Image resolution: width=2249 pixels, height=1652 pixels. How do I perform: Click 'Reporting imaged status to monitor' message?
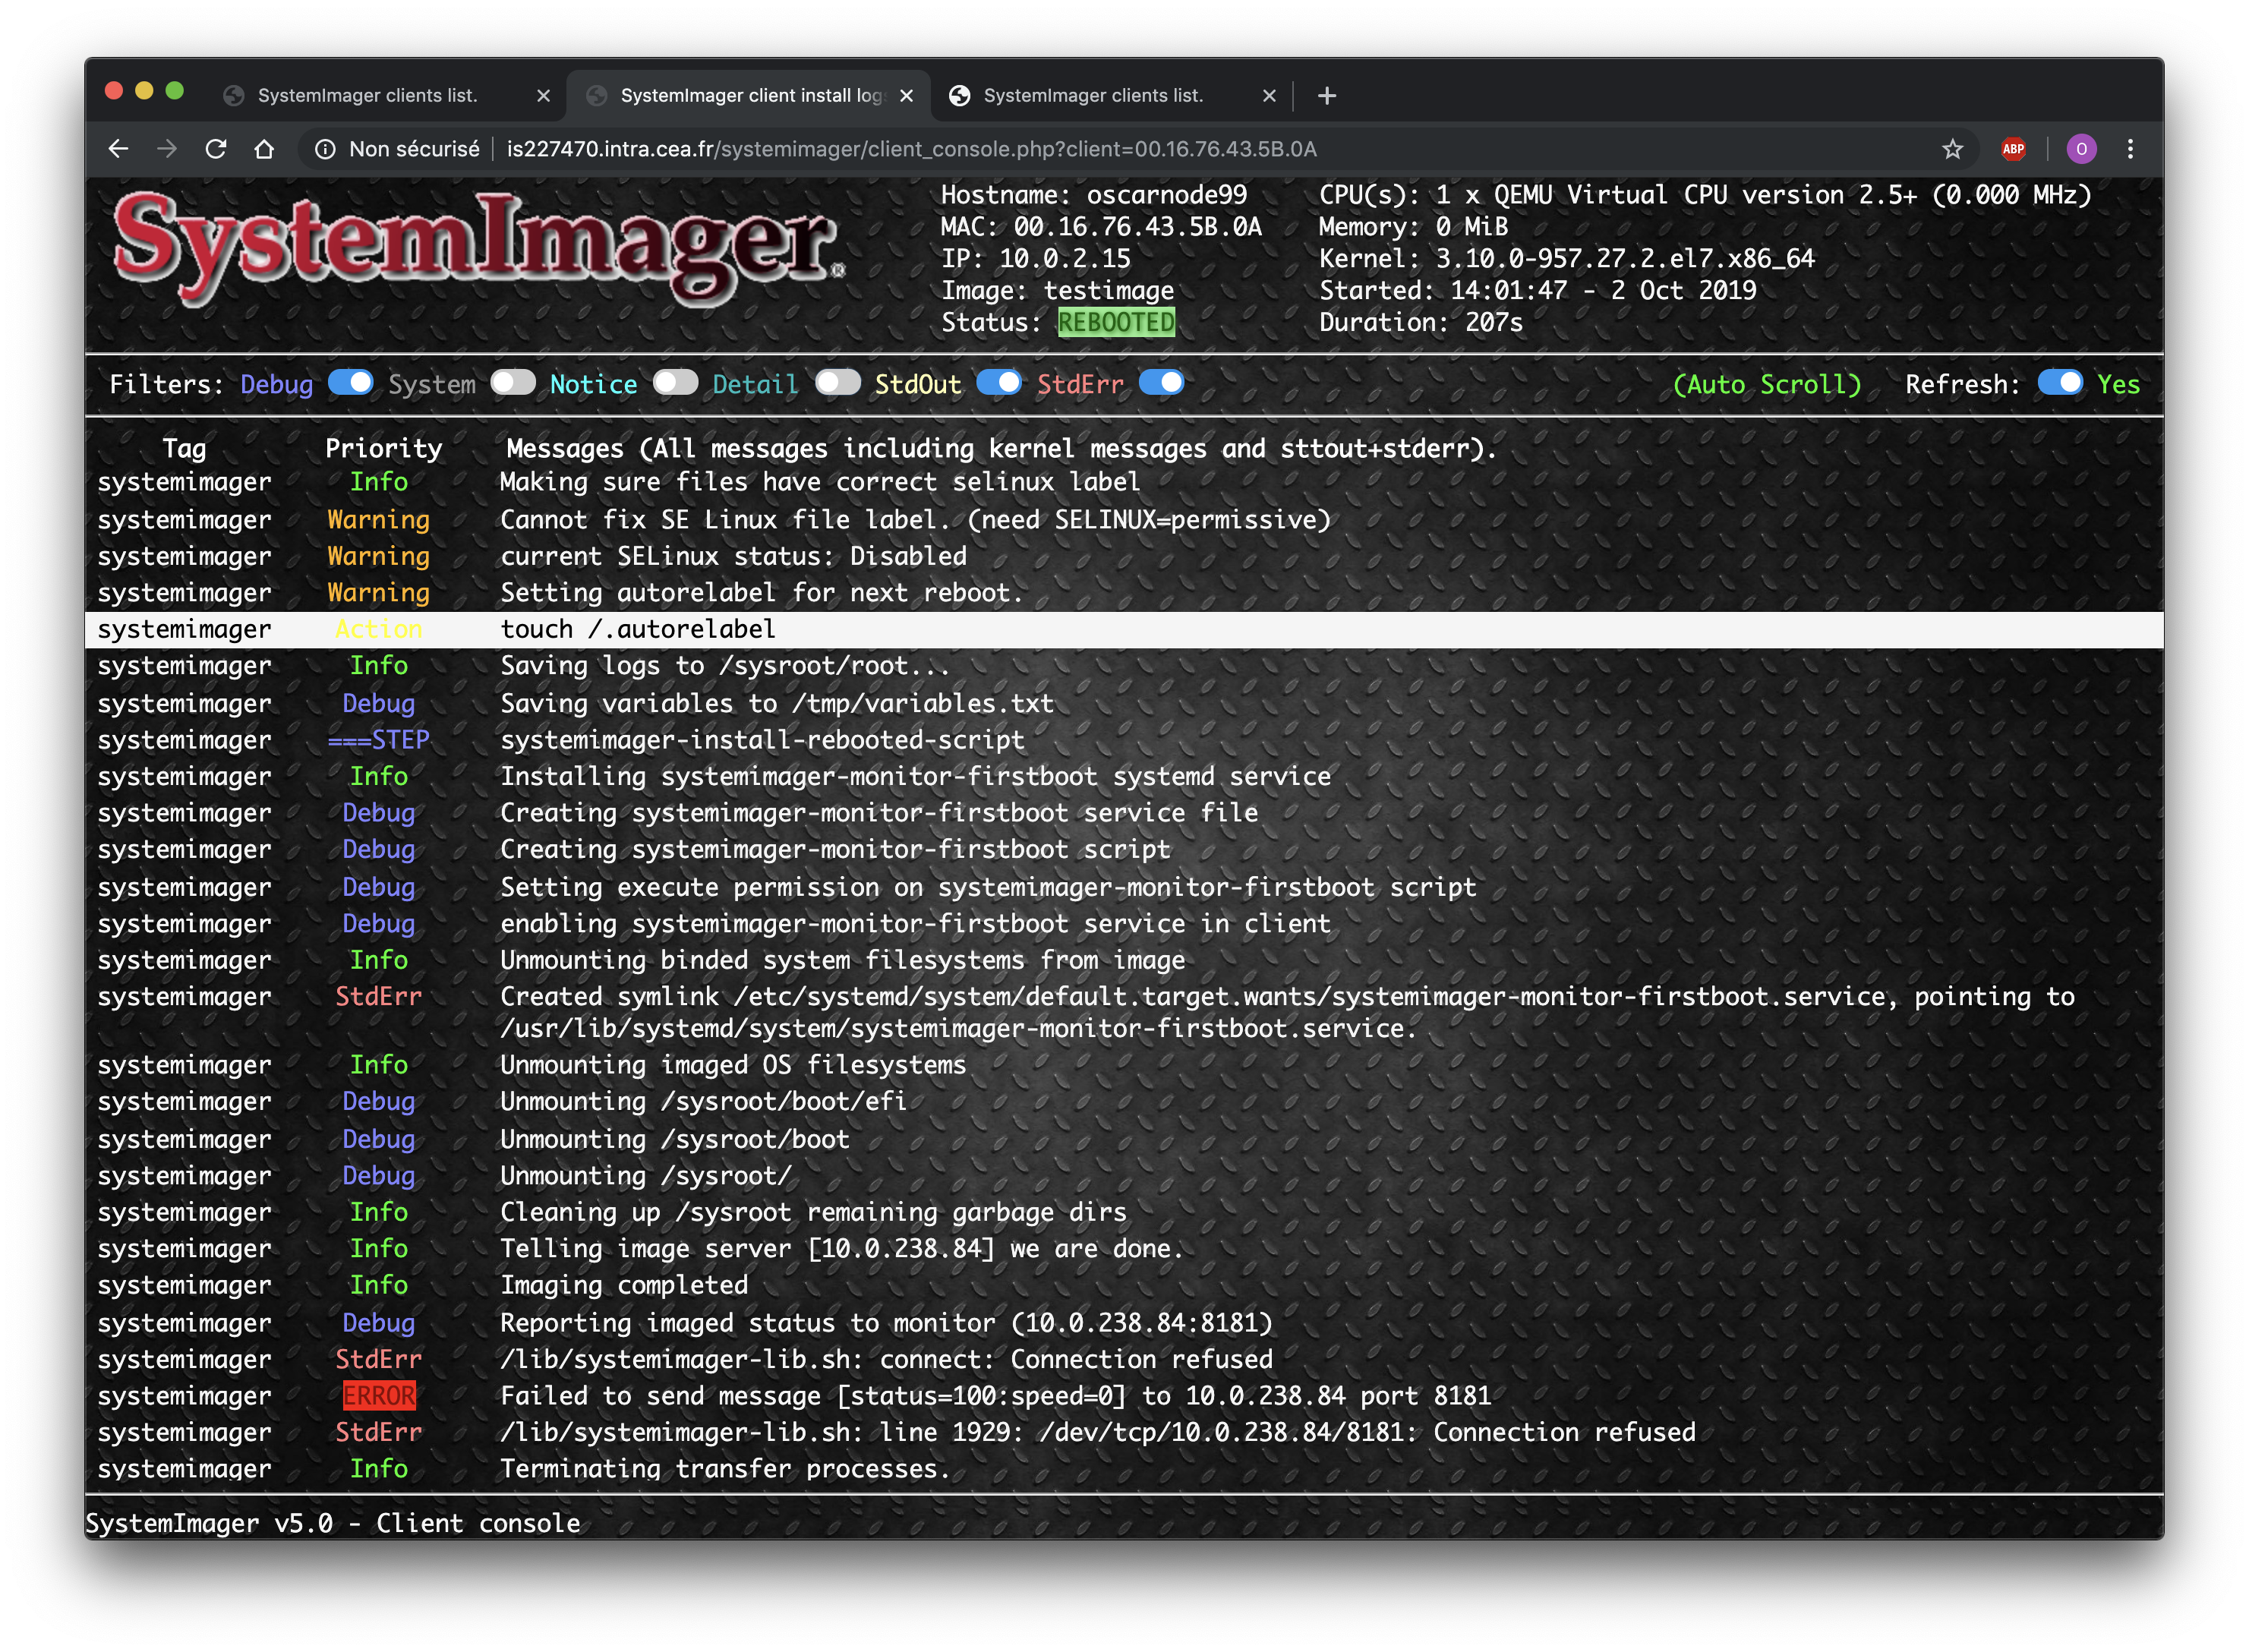(x=886, y=1323)
